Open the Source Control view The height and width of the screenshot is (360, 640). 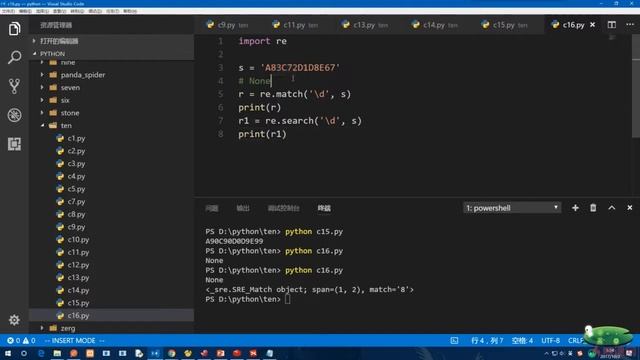pyautogui.click(x=14, y=86)
